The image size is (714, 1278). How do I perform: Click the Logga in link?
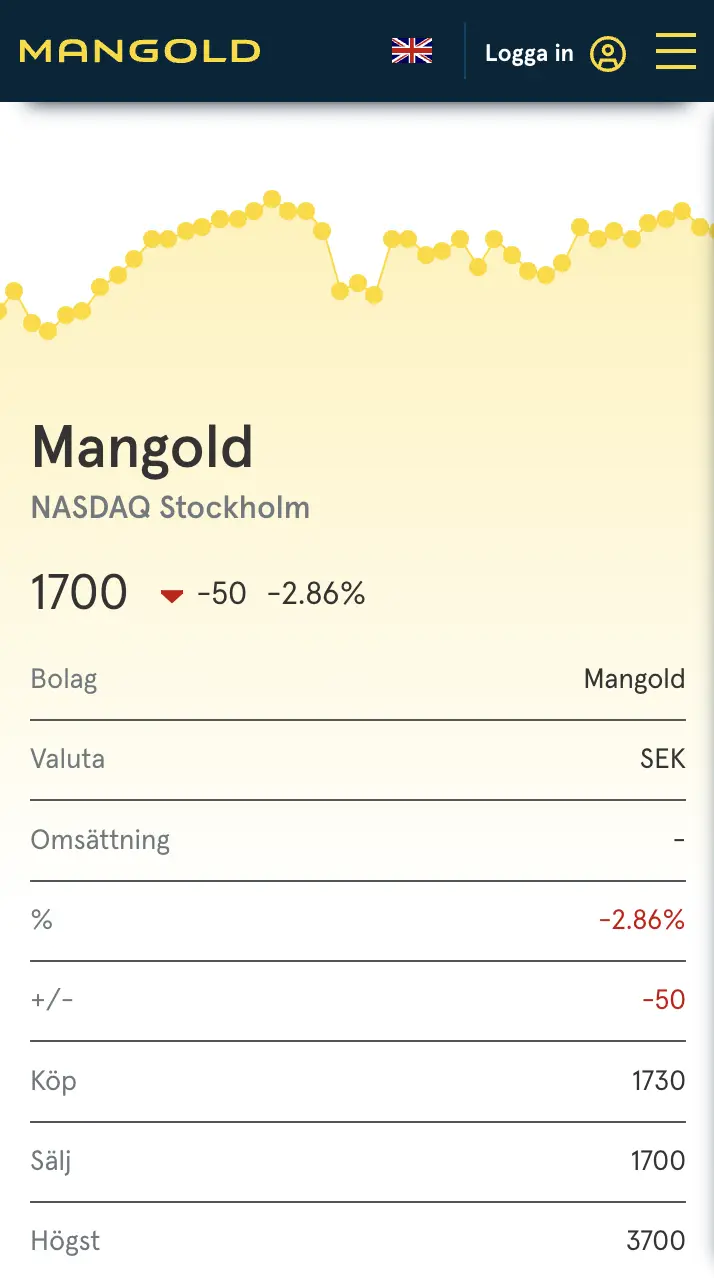click(x=529, y=53)
